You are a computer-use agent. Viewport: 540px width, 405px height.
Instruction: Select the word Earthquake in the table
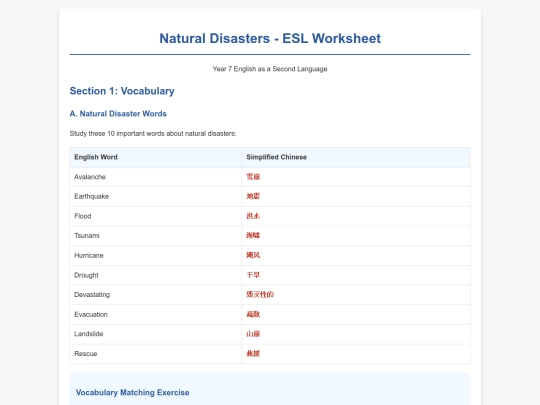point(92,196)
